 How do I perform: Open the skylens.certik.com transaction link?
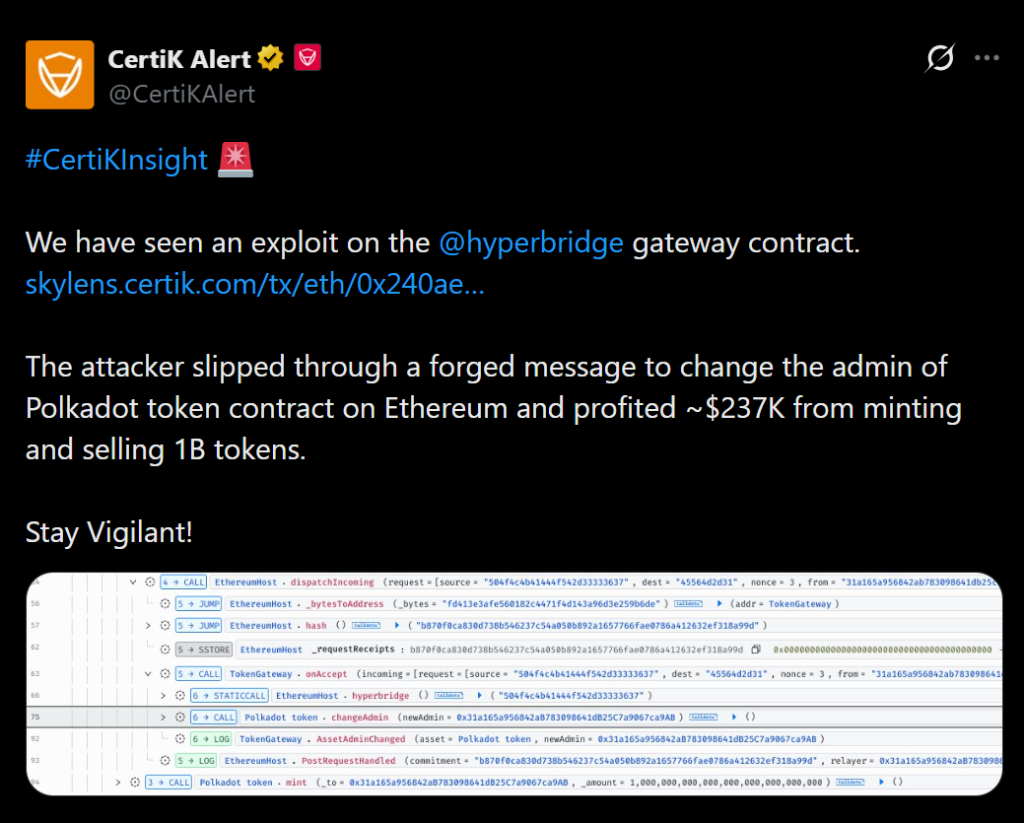pyautogui.click(x=255, y=286)
